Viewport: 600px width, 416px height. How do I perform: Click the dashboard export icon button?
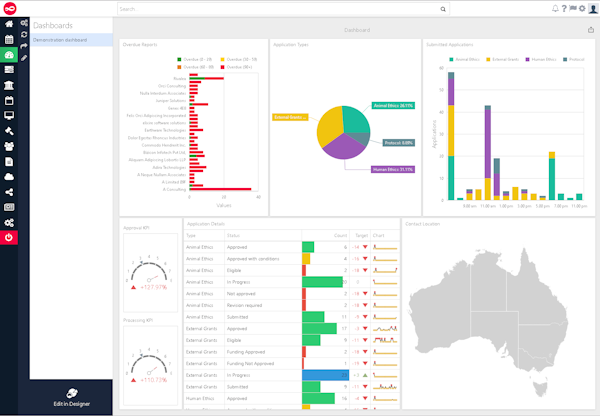591,30
